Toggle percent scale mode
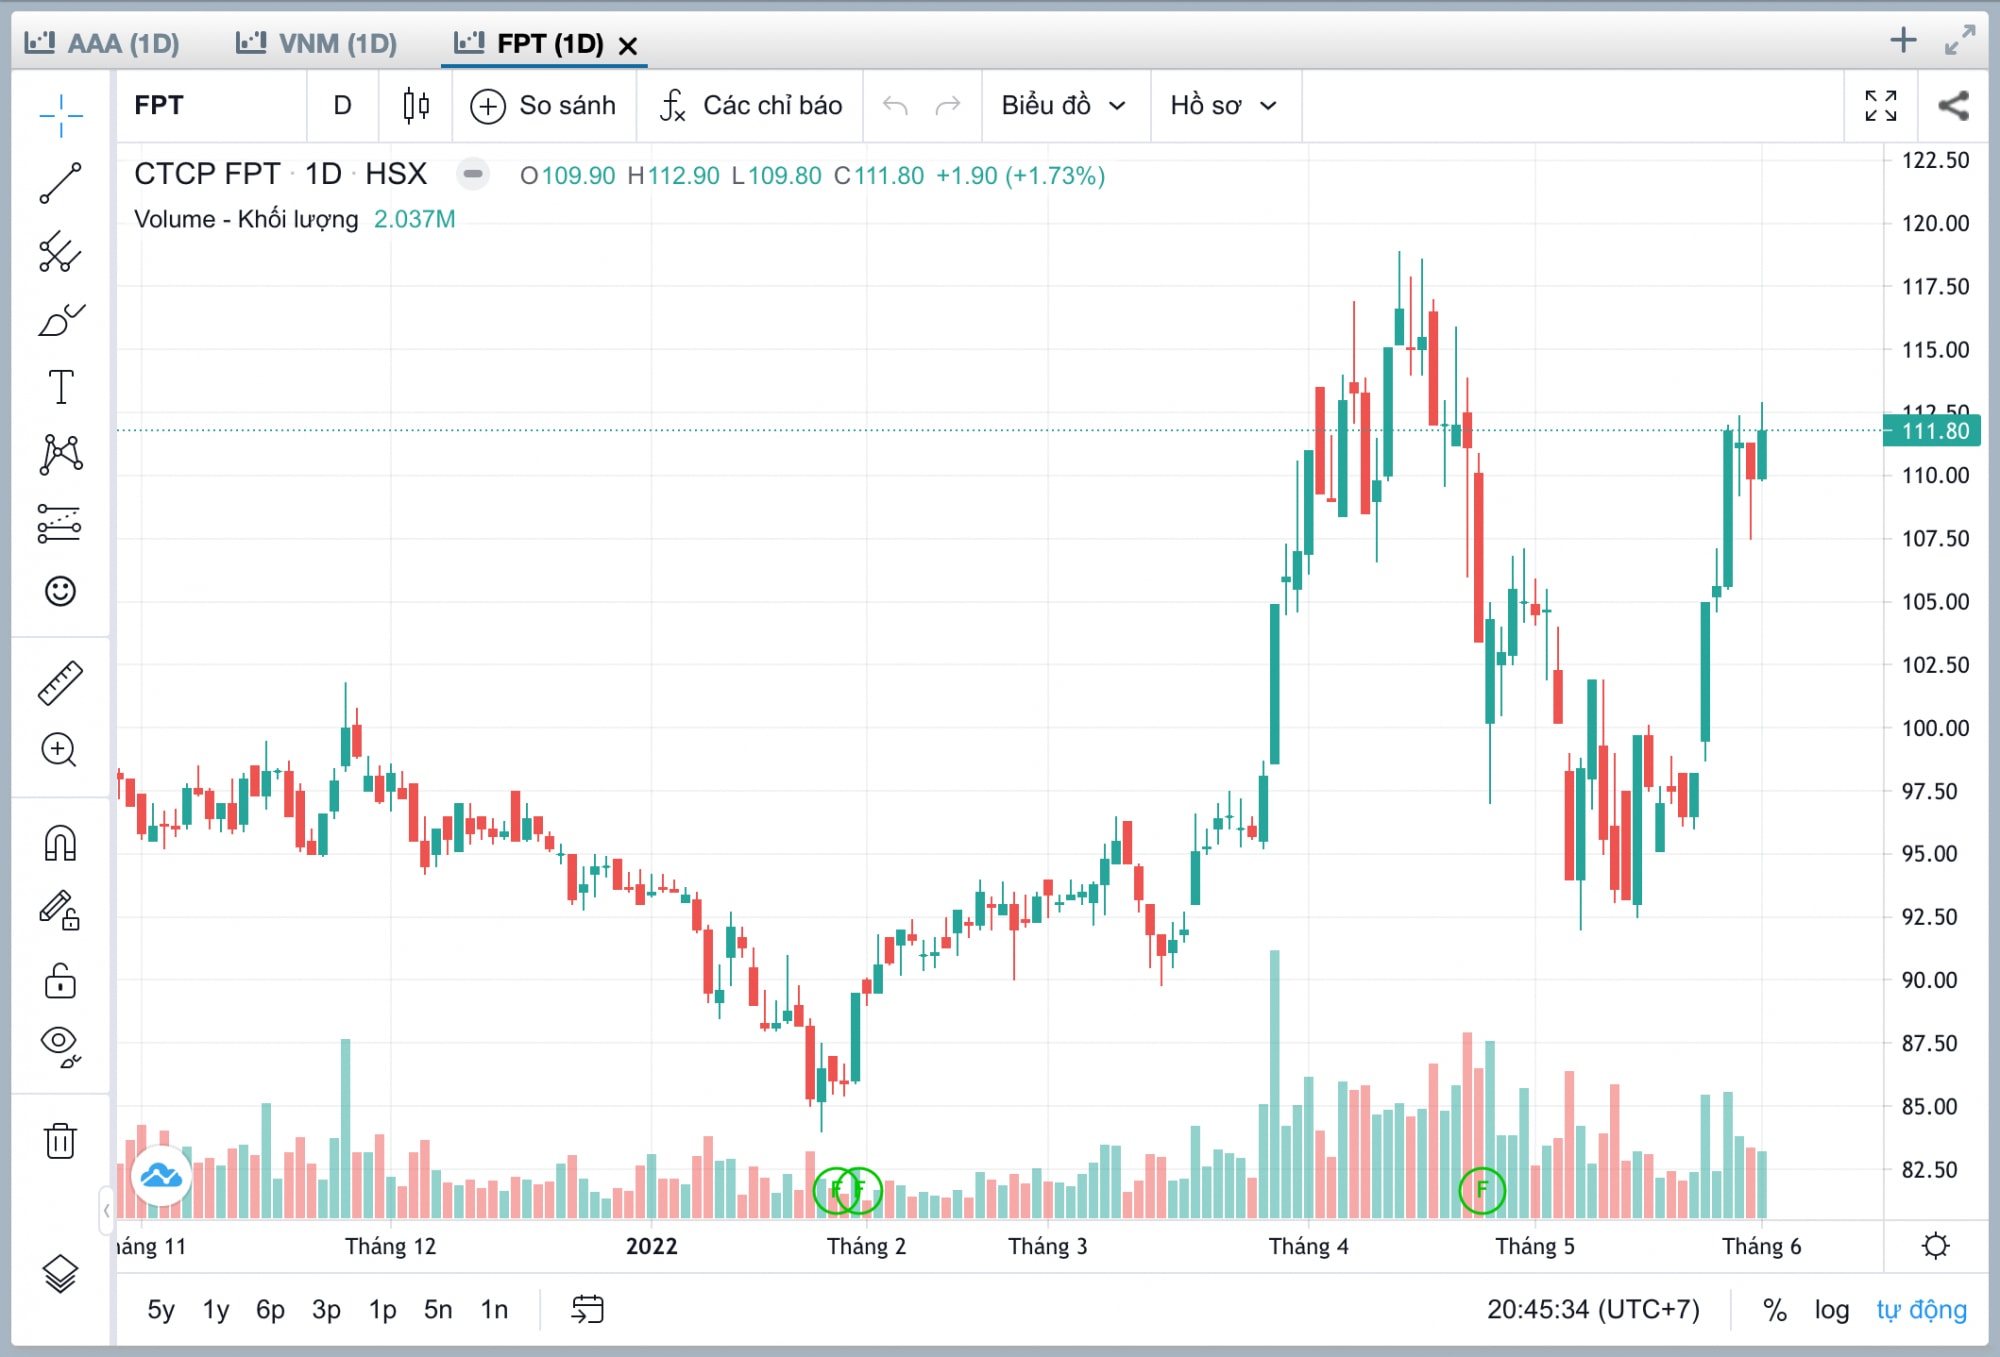The width and height of the screenshot is (2000, 1357). point(1775,1309)
